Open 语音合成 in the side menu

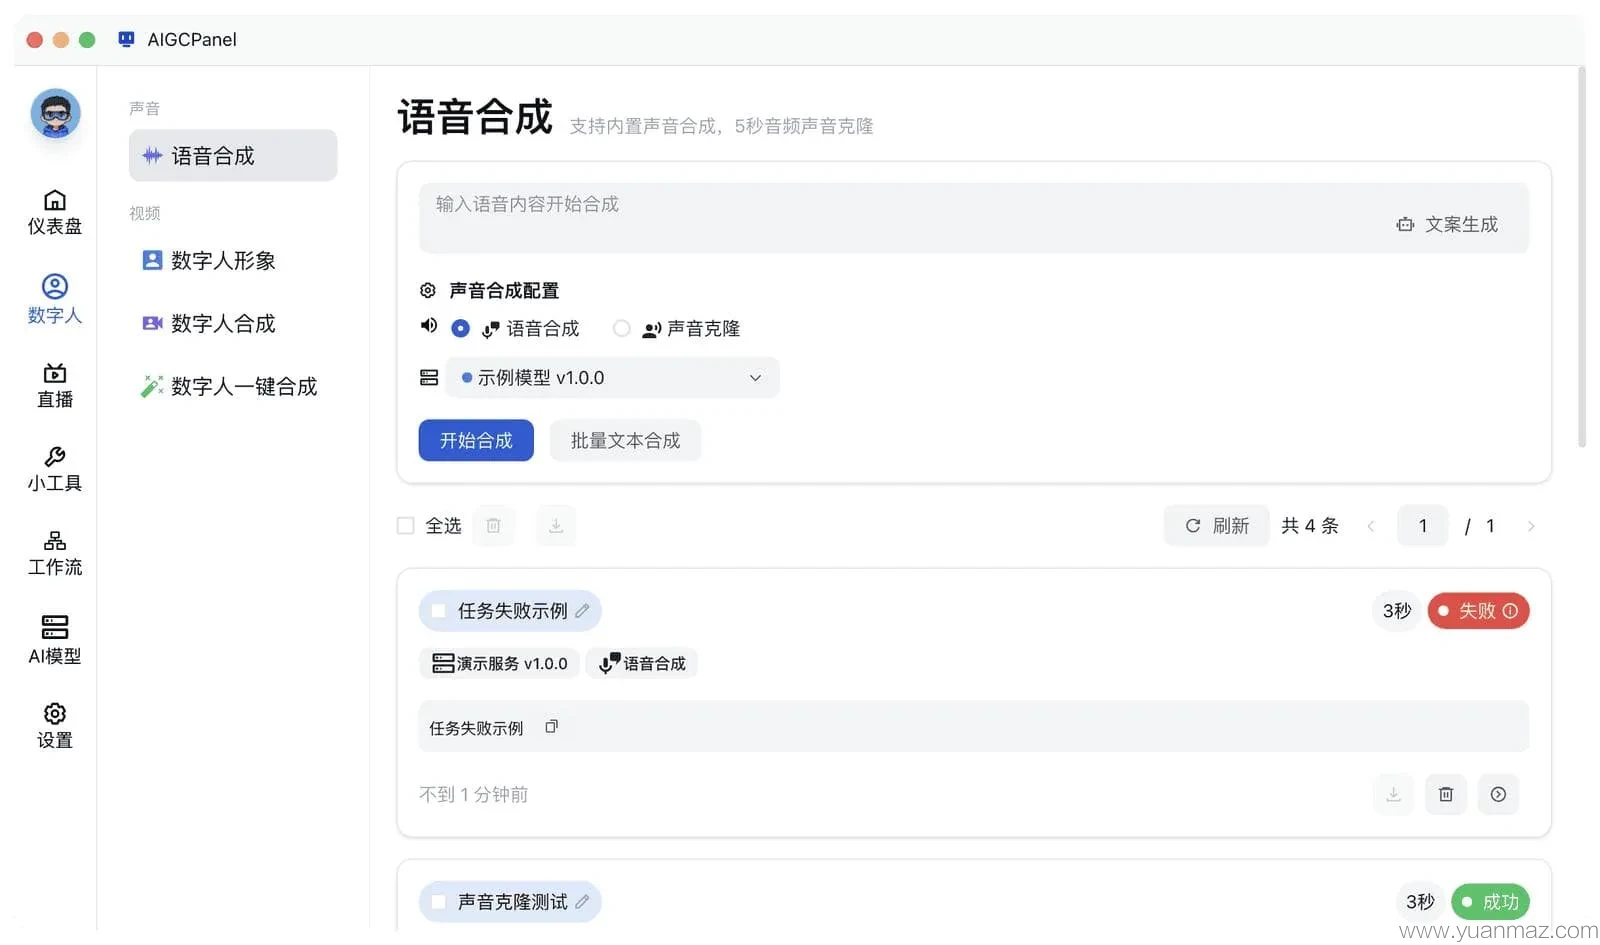[x=233, y=155]
